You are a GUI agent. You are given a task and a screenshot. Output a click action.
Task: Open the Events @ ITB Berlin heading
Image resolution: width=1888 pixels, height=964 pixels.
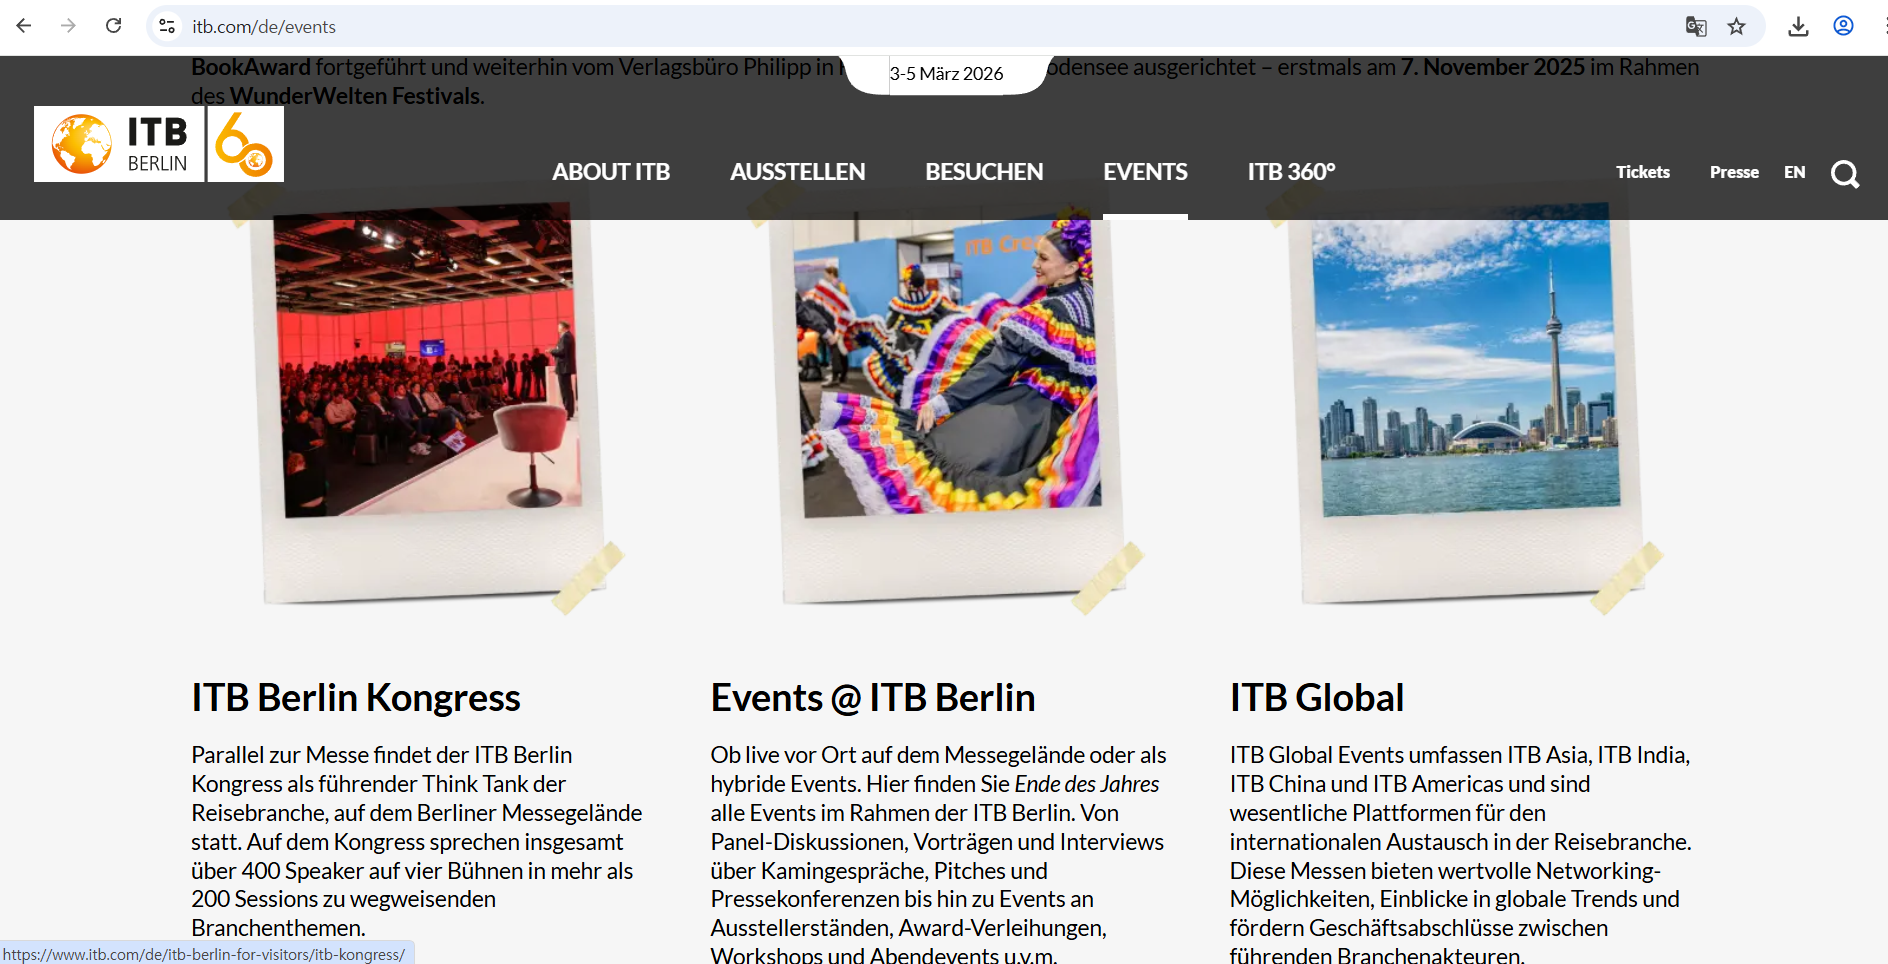[x=873, y=697]
